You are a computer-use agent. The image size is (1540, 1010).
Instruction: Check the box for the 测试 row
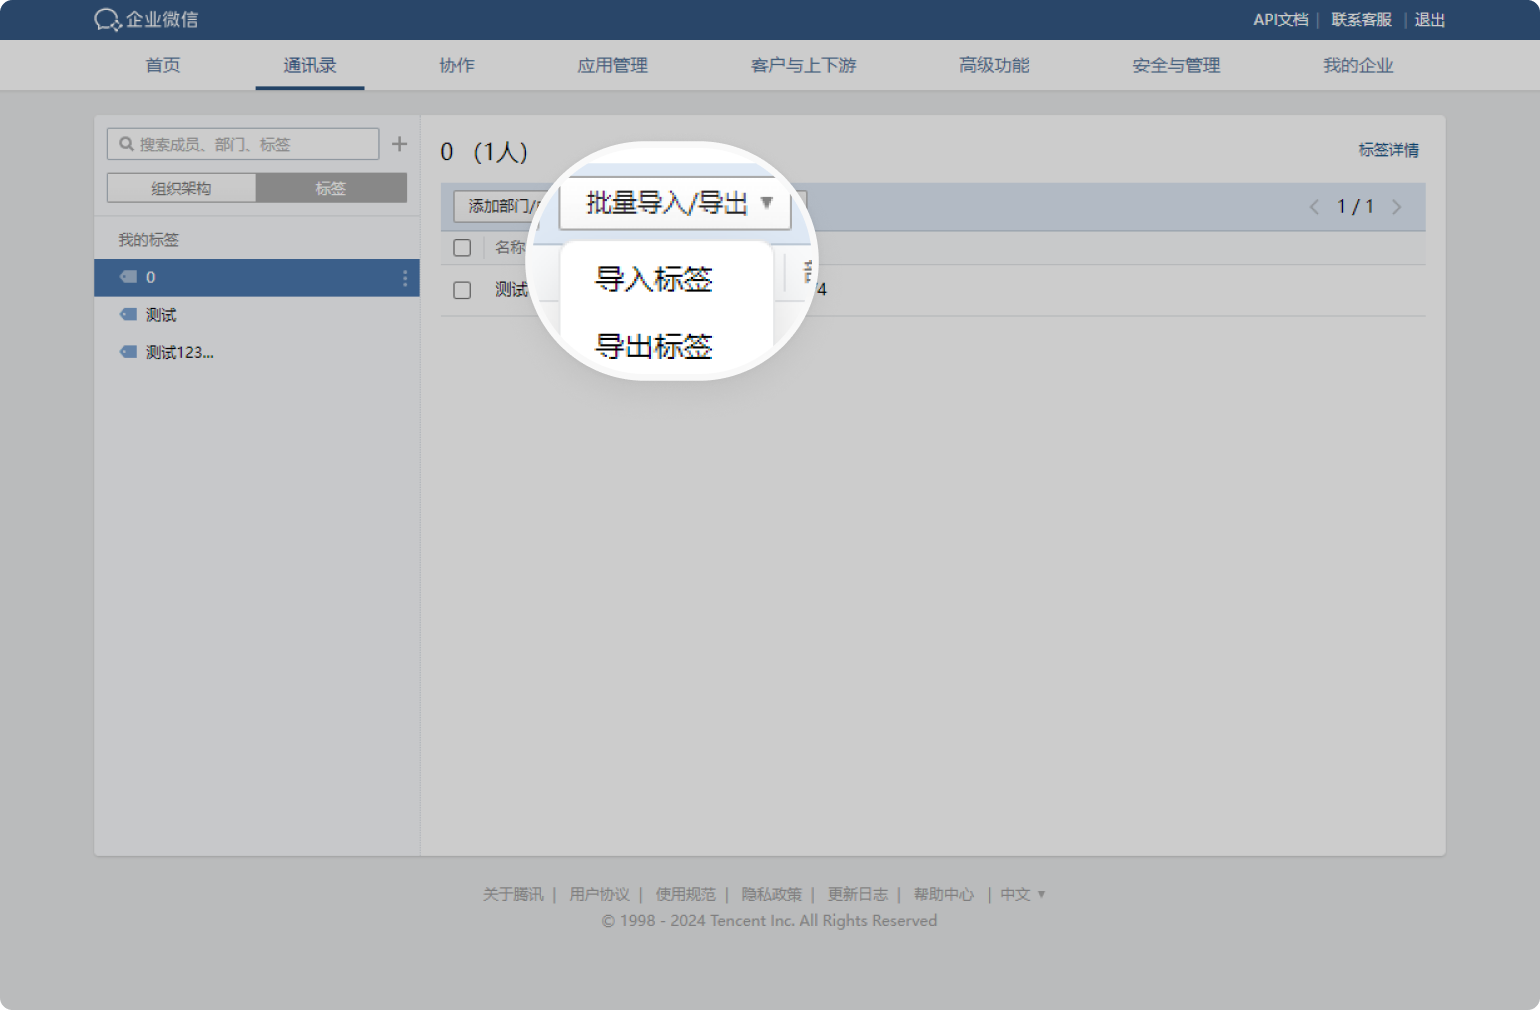[462, 290]
